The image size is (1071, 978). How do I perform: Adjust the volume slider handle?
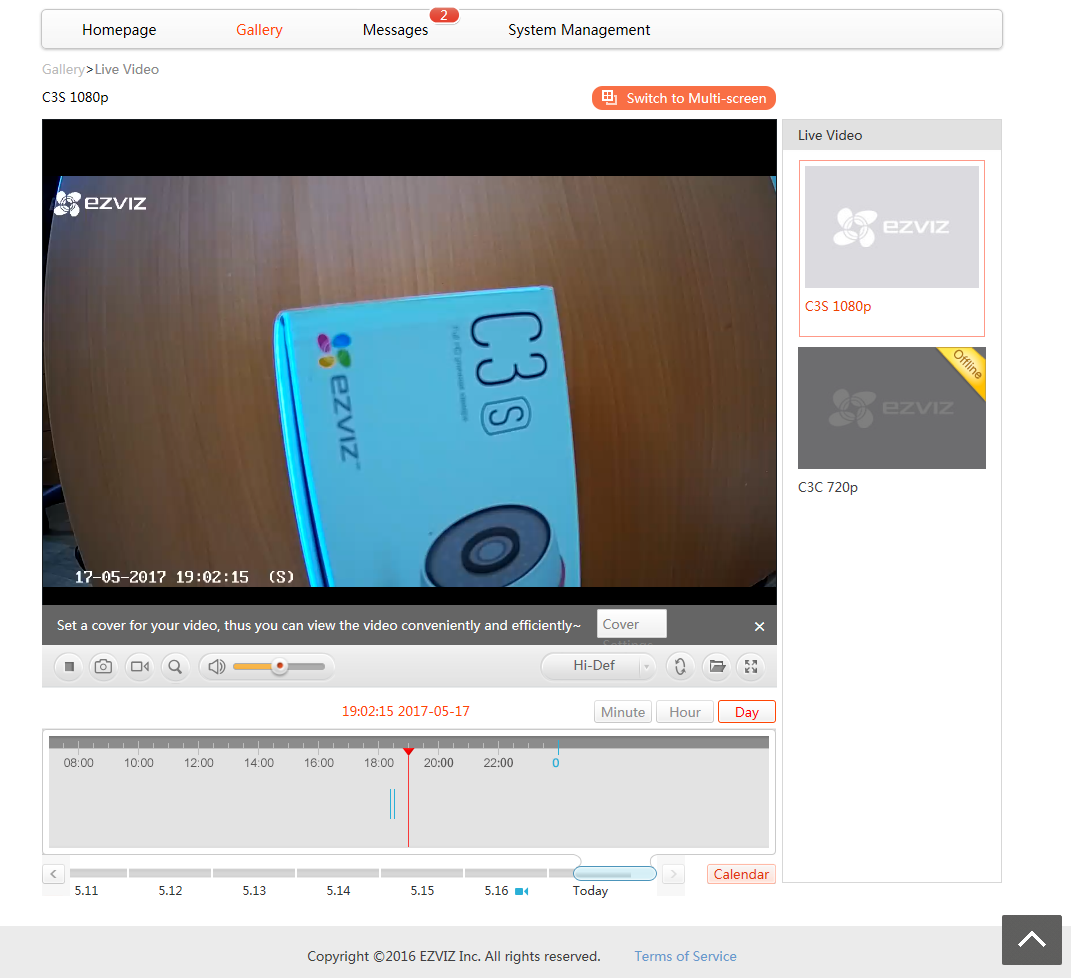click(279, 666)
